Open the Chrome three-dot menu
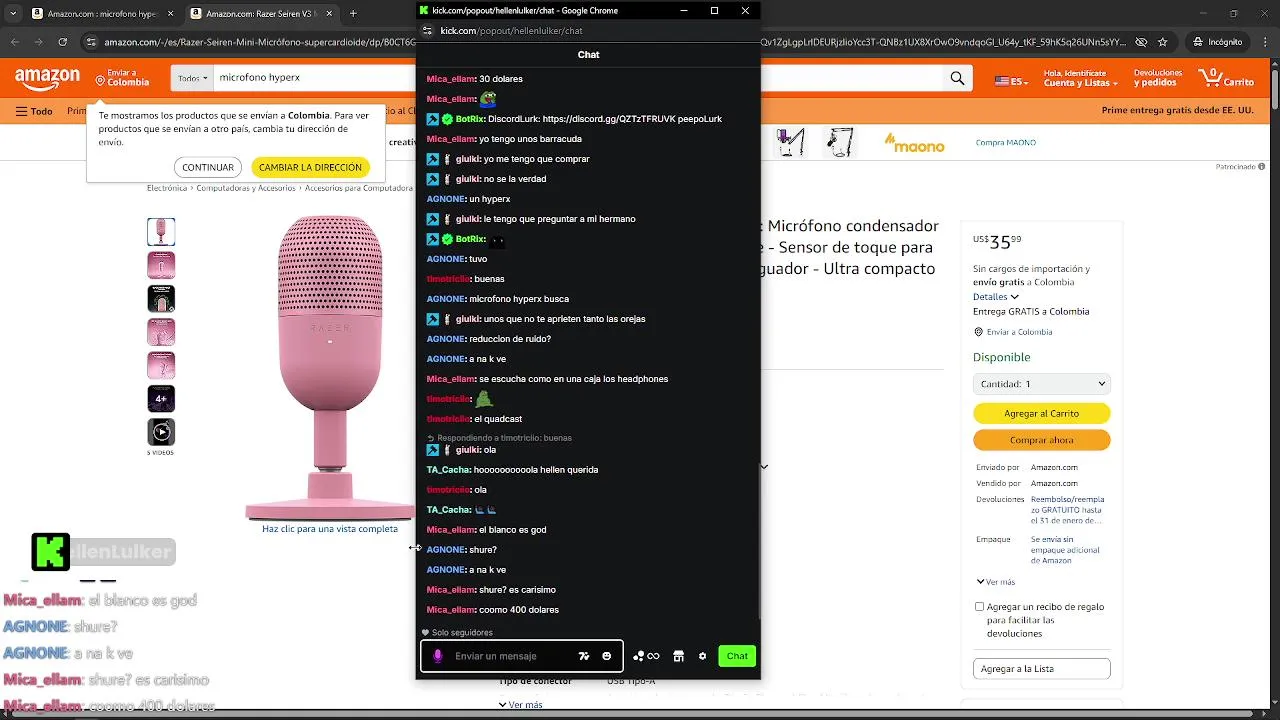1280x720 pixels. [x=1266, y=42]
